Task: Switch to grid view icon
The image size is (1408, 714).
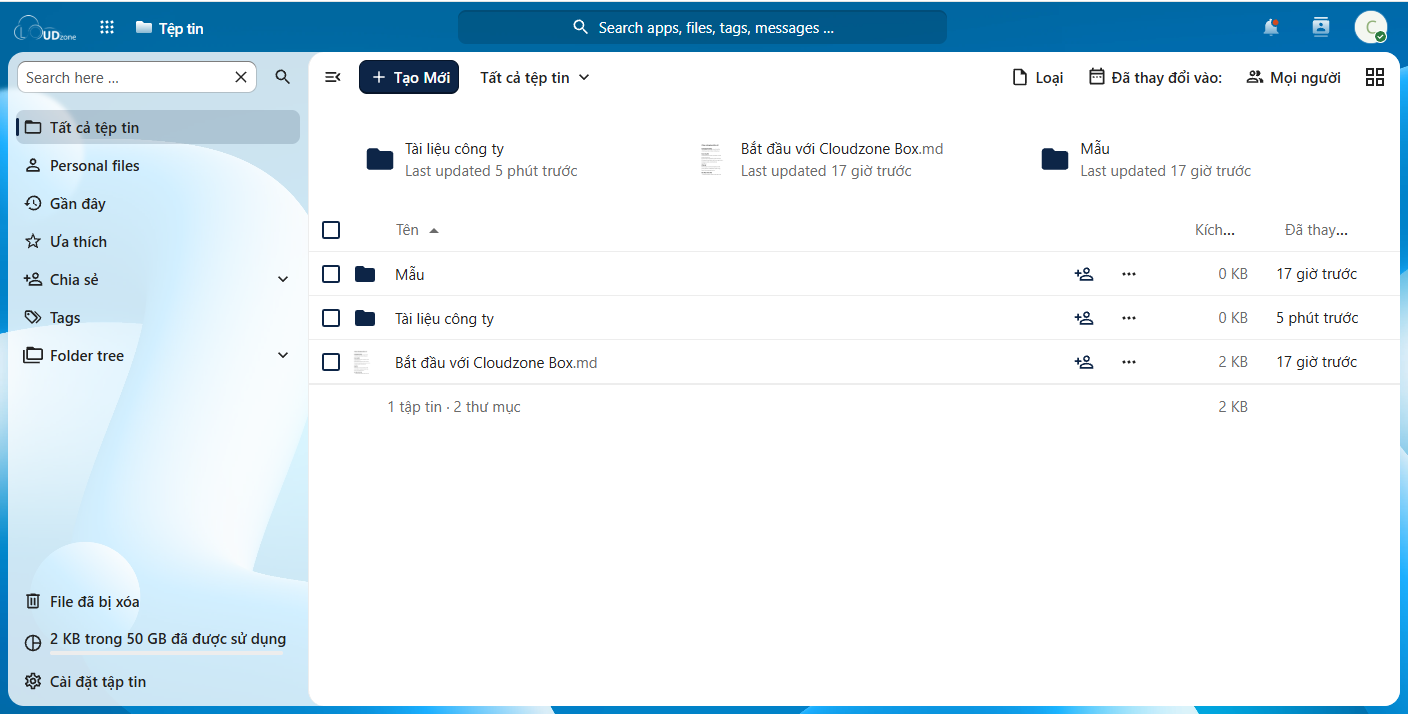Action: pos(1375,77)
